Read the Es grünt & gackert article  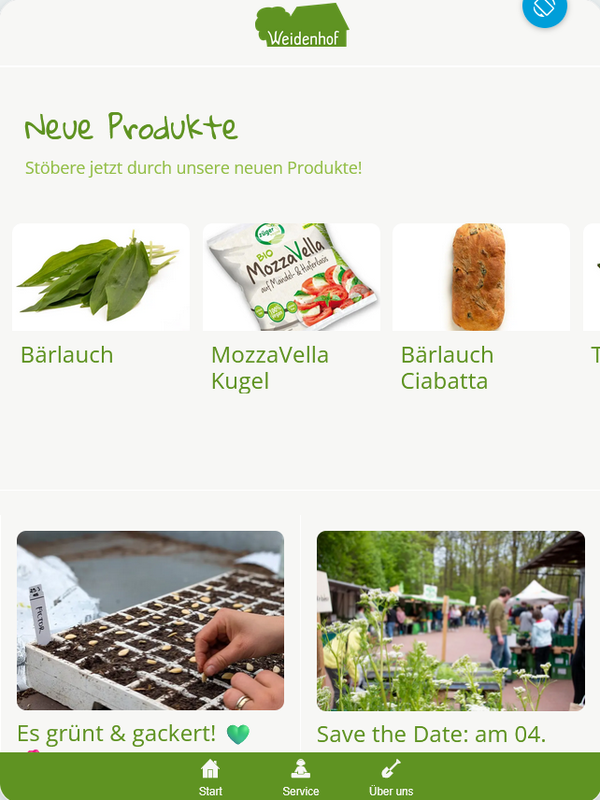(116, 734)
